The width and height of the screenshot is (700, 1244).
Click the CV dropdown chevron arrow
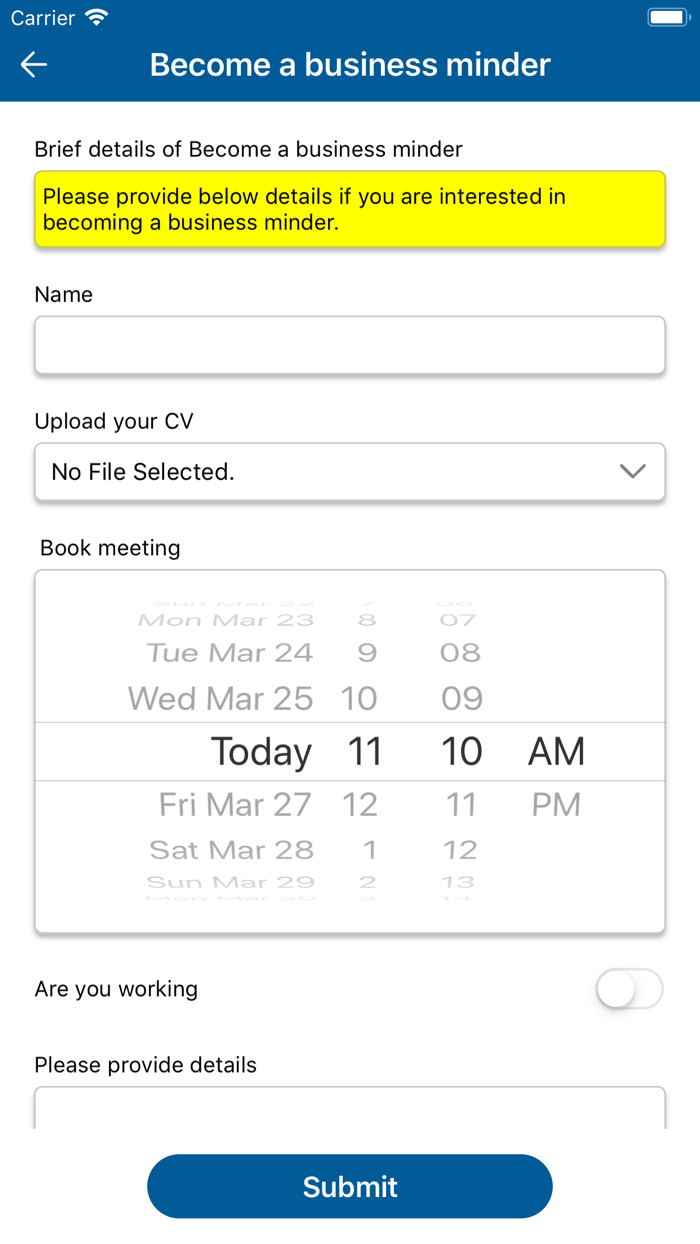(x=633, y=472)
